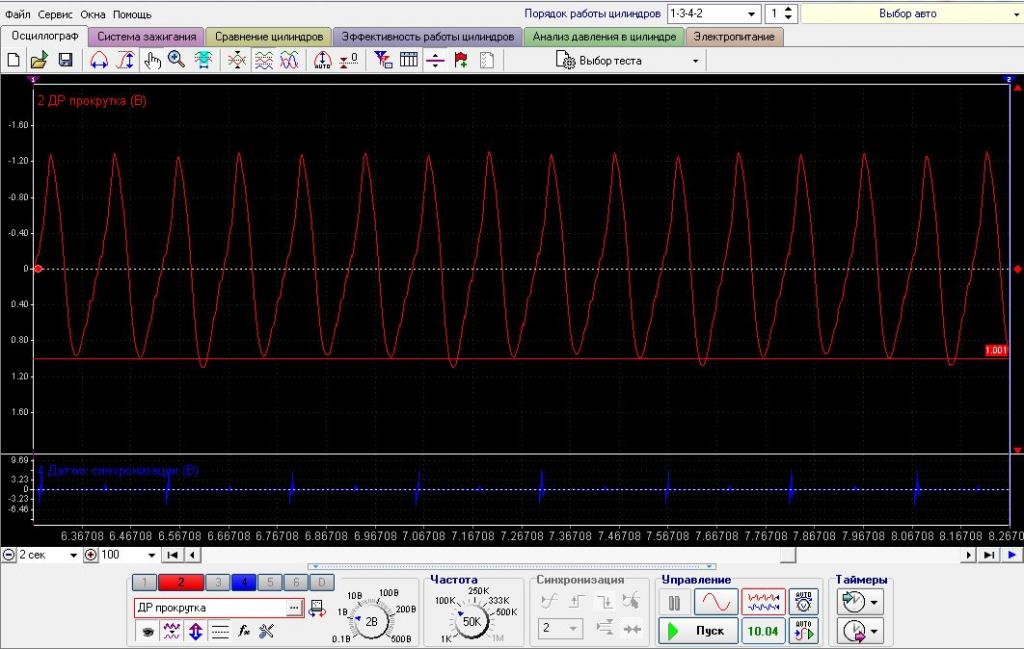Open the Окна menu
The image size is (1024, 649).
click(93, 14)
